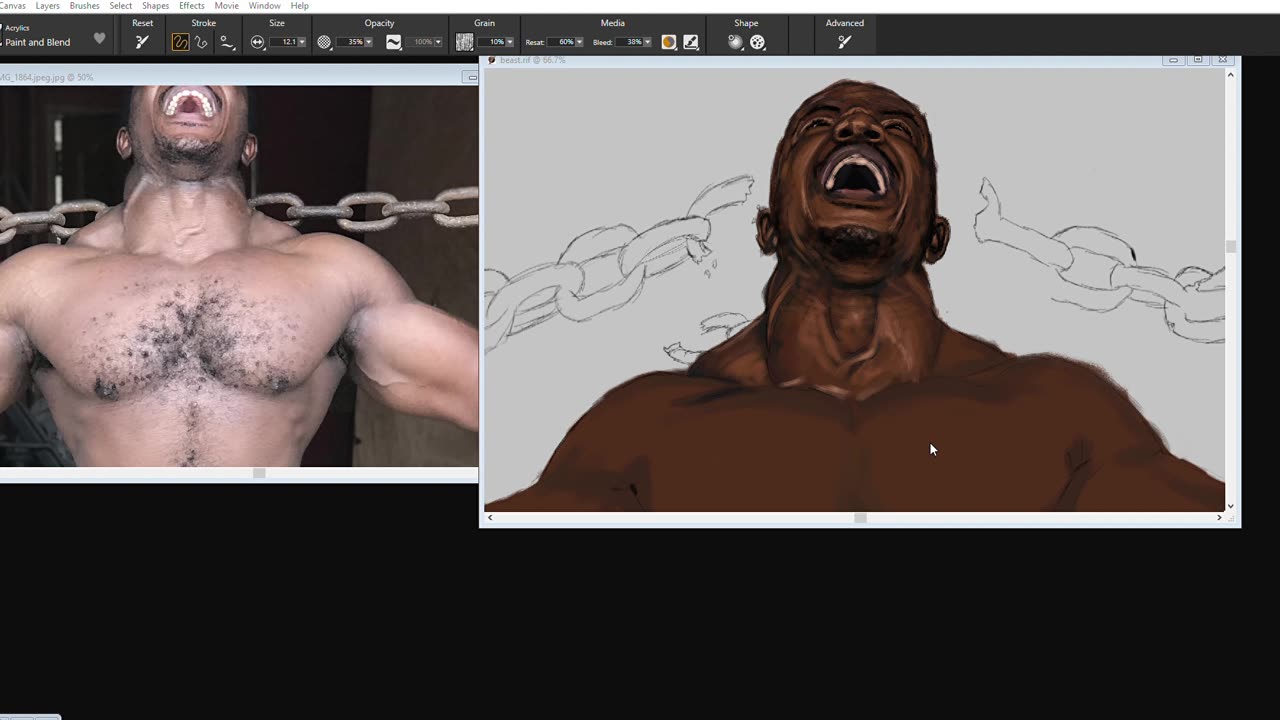Click the reference photo in IMG_1864 window

[239, 276]
